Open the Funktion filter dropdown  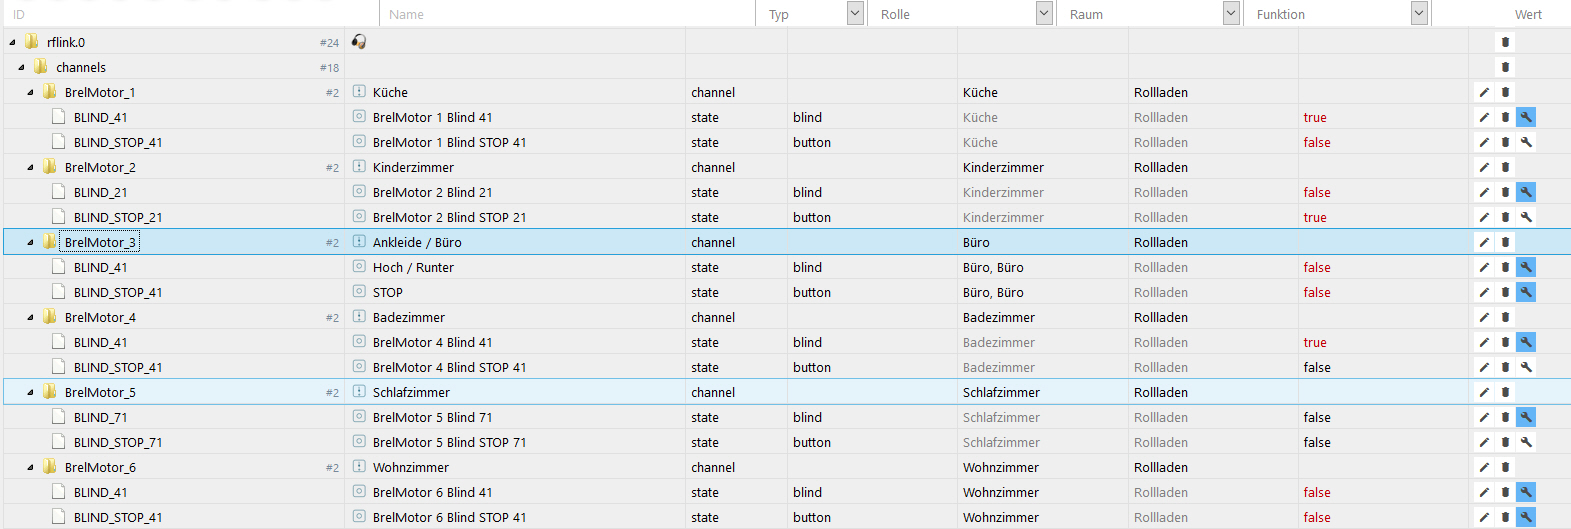(1419, 13)
